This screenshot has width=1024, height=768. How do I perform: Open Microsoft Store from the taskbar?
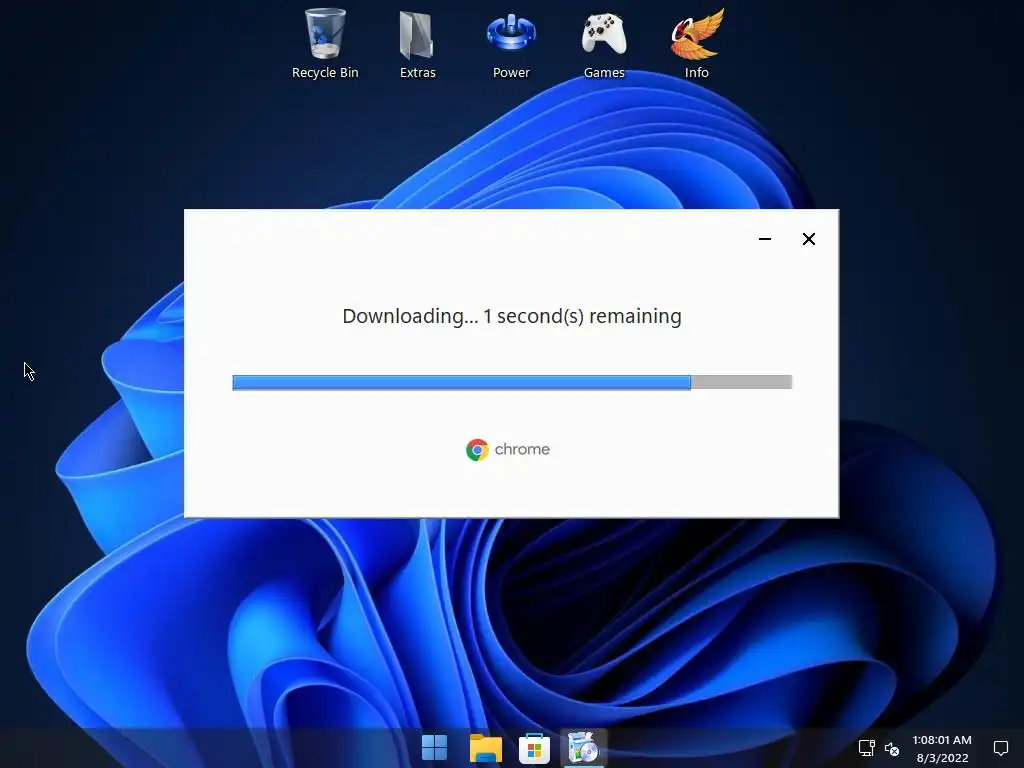(534, 748)
